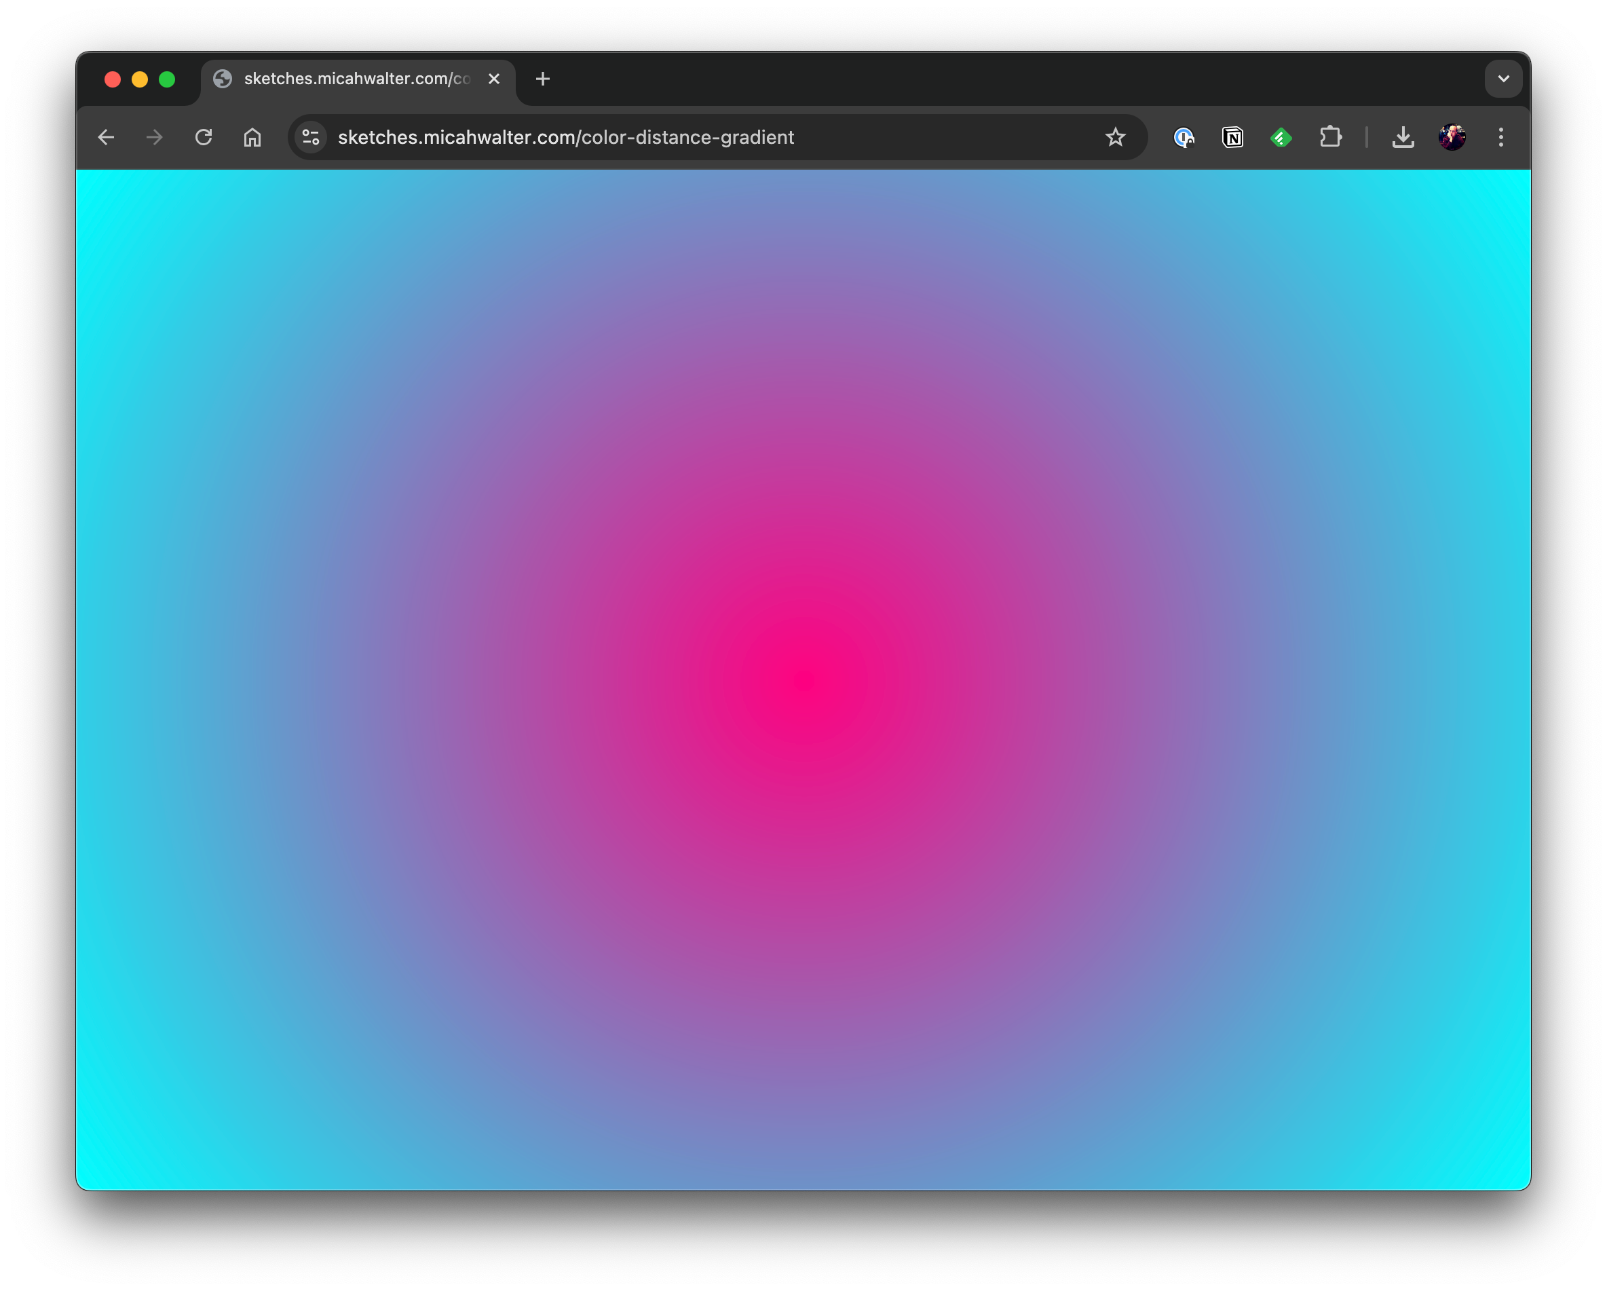This screenshot has width=1607, height=1291.
Task: View site information for this page
Action: click(x=311, y=137)
